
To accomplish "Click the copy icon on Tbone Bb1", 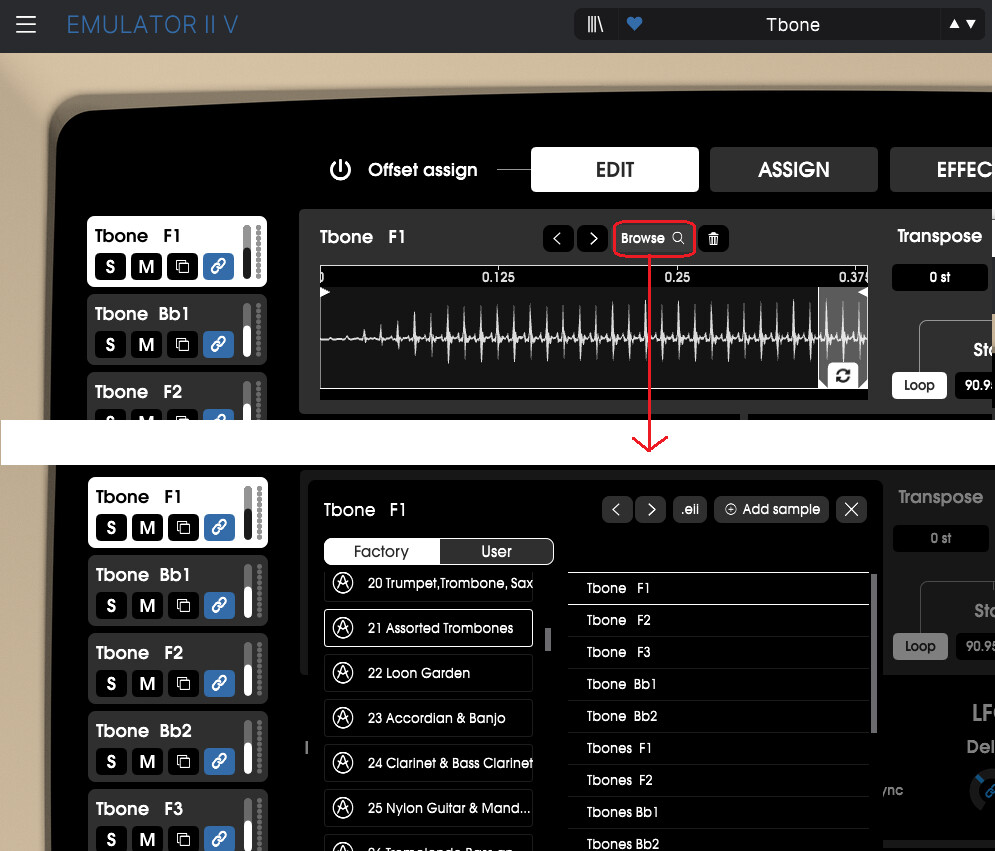I will pyautogui.click(x=182, y=345).
